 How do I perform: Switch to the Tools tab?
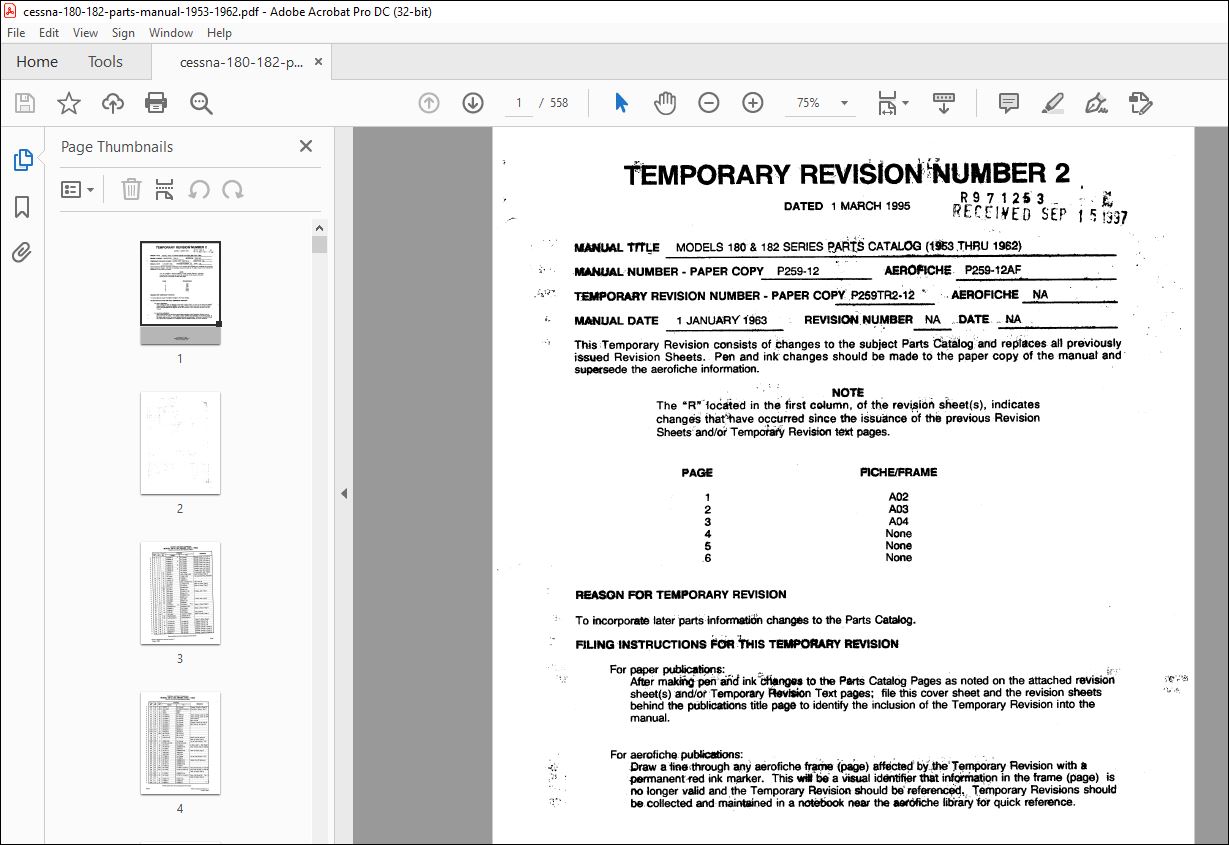(105, 62)
